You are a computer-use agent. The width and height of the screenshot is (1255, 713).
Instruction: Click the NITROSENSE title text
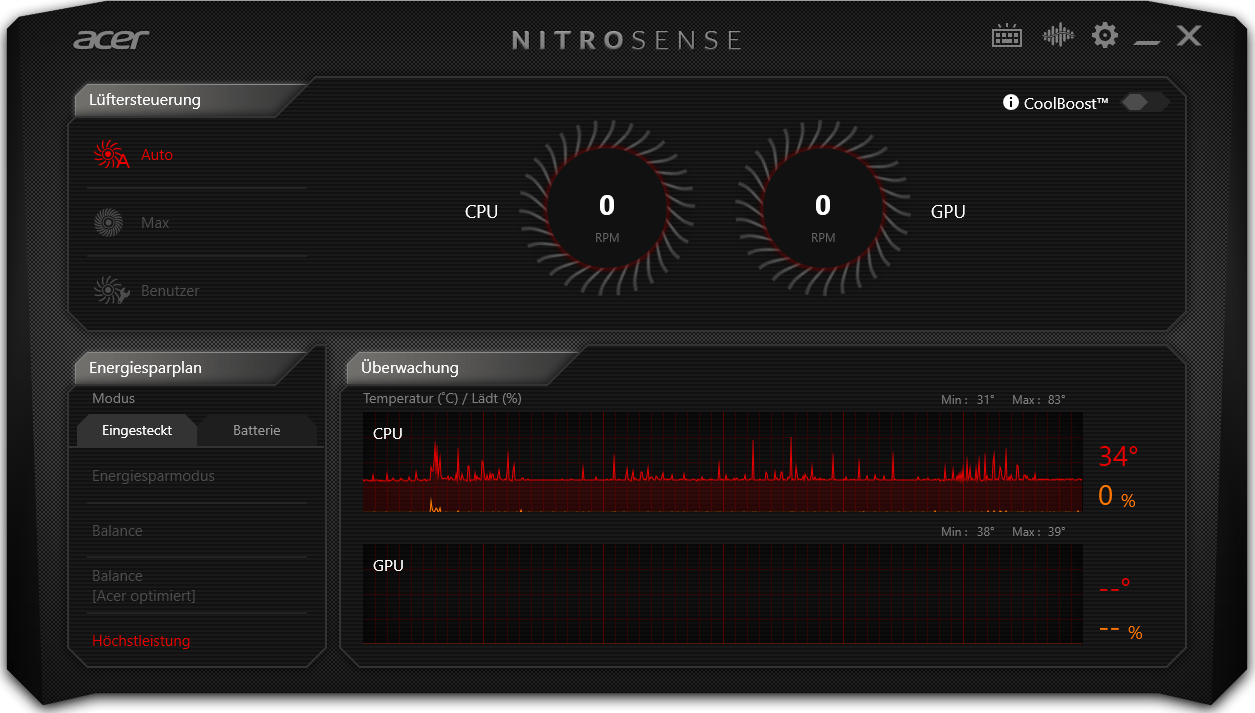(627, 40)
